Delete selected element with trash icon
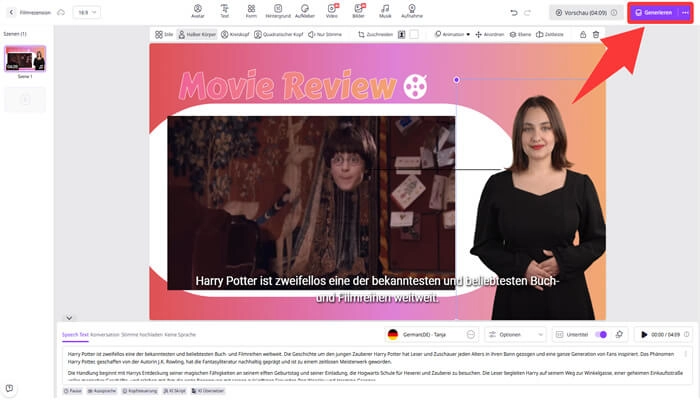The width and height of the screenshot is (700, 400). [x=595, y=34]
